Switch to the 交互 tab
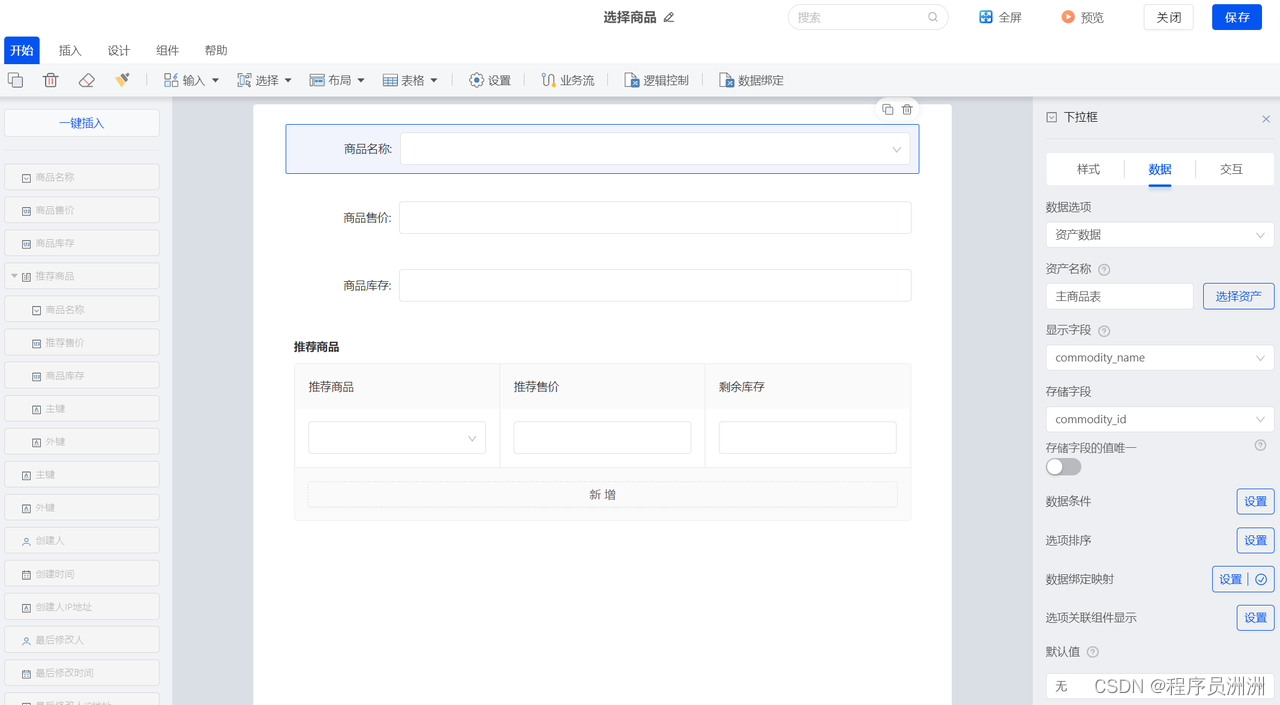1280x705 pixels. pos(1232,169)
